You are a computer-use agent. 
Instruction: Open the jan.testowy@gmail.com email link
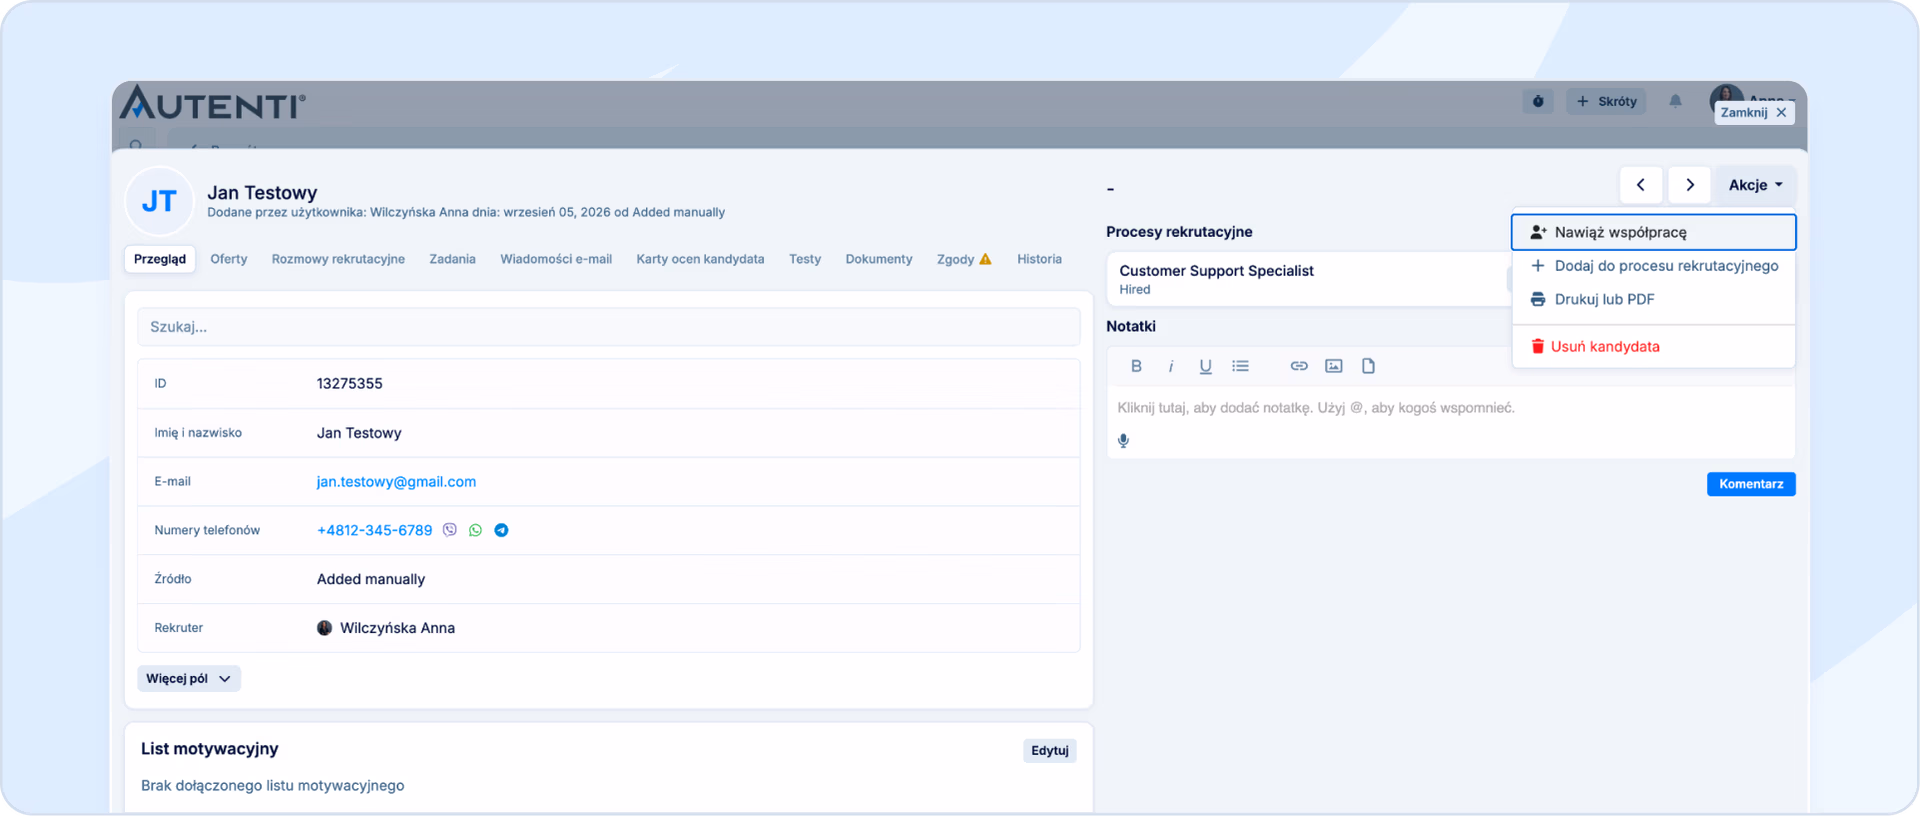coord(396,482)
